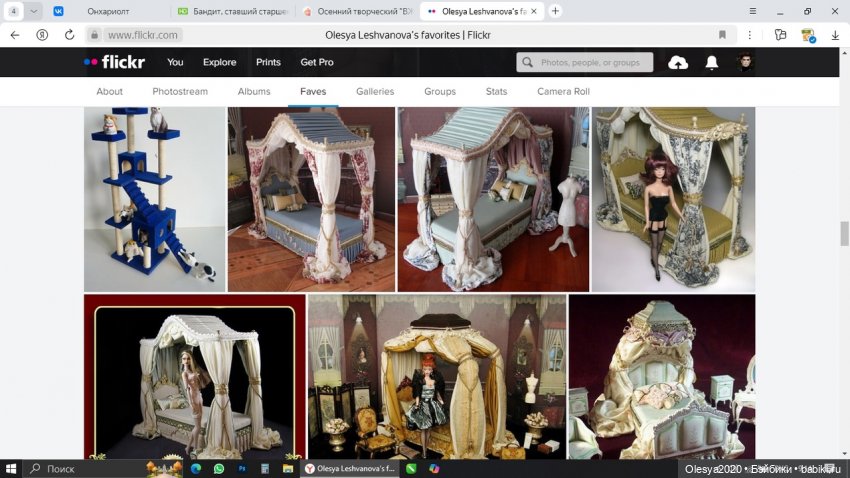Open a new browser tab

tap(556, 11)
